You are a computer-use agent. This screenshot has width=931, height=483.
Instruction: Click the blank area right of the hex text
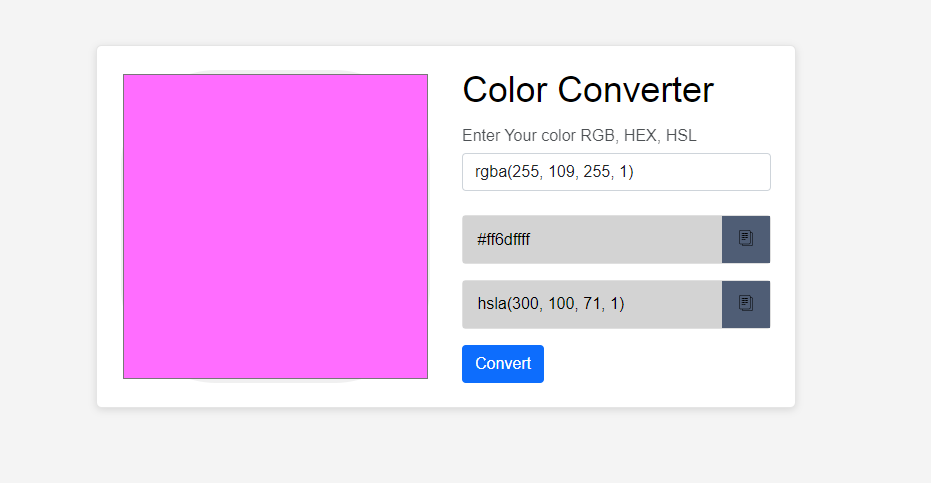coord(626,239)
